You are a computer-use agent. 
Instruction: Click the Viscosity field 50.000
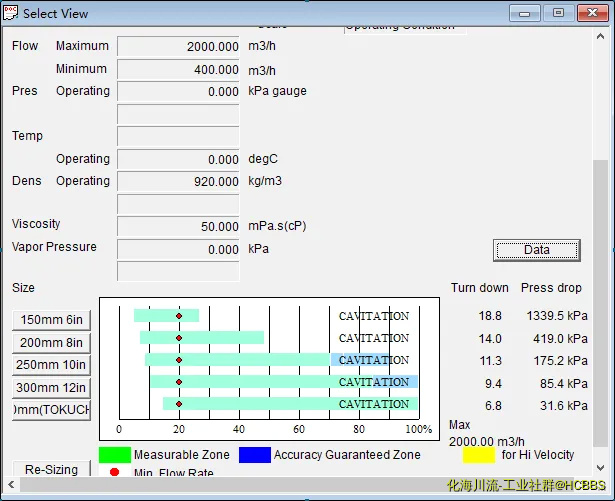pyautogui.click(x=178, y=226)
